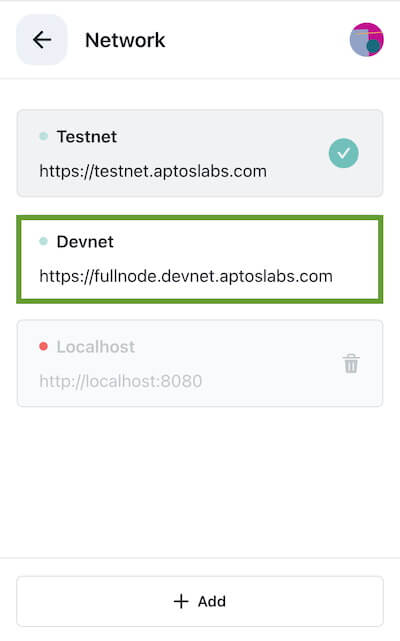Click the teal status dot beside Devnet
Image resolution: width=400 pixels, height=641 pixels.
(x=43, y=241)
